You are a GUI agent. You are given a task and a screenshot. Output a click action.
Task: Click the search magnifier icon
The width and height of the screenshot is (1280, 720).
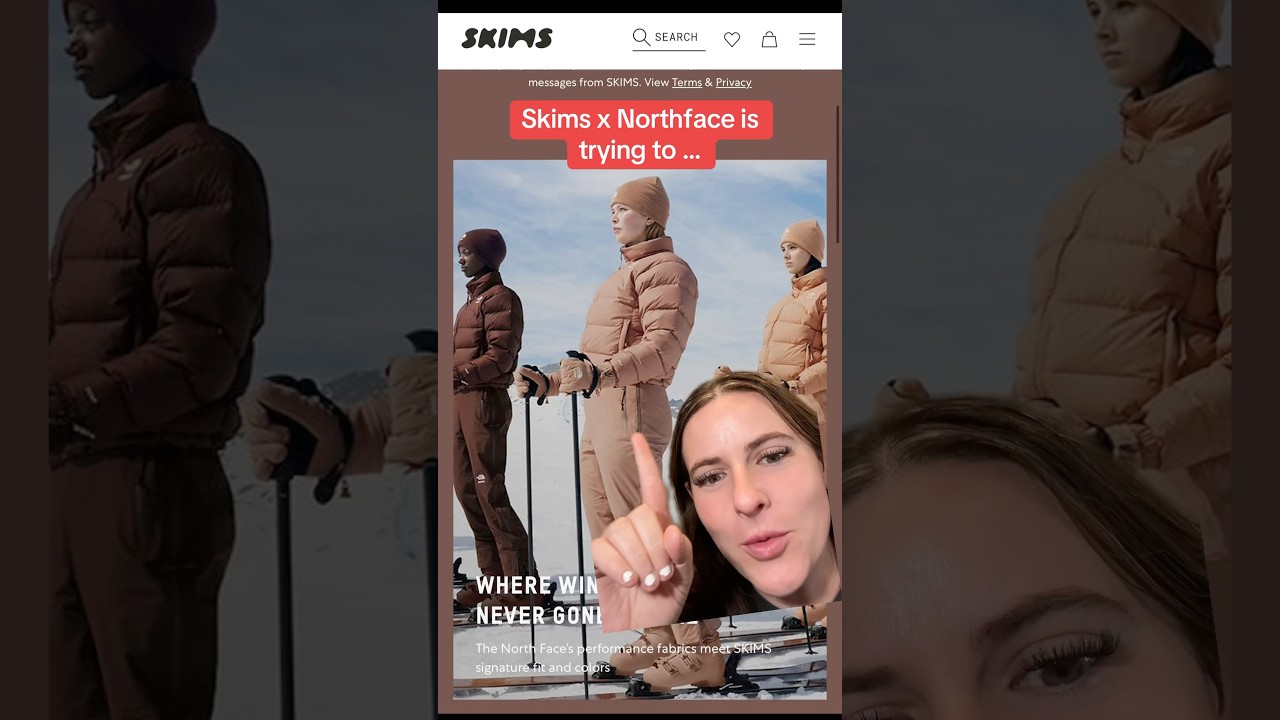641,37
